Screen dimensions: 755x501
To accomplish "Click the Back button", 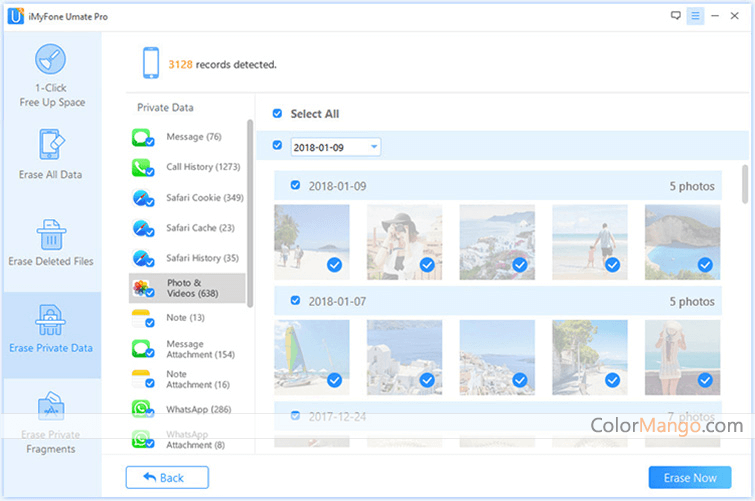I will 167,478.
